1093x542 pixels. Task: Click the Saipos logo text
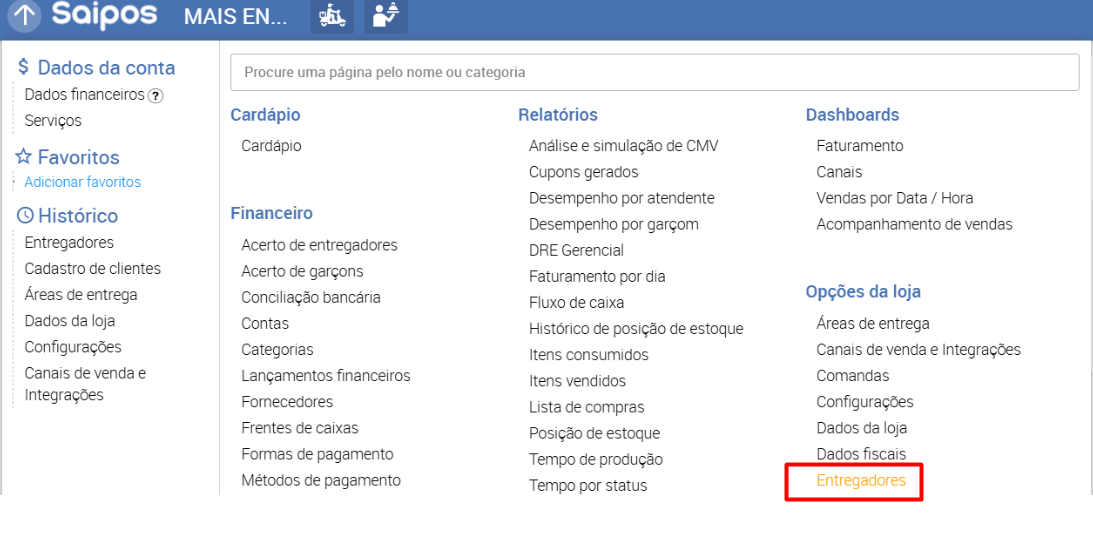click(x=105, y=15)
